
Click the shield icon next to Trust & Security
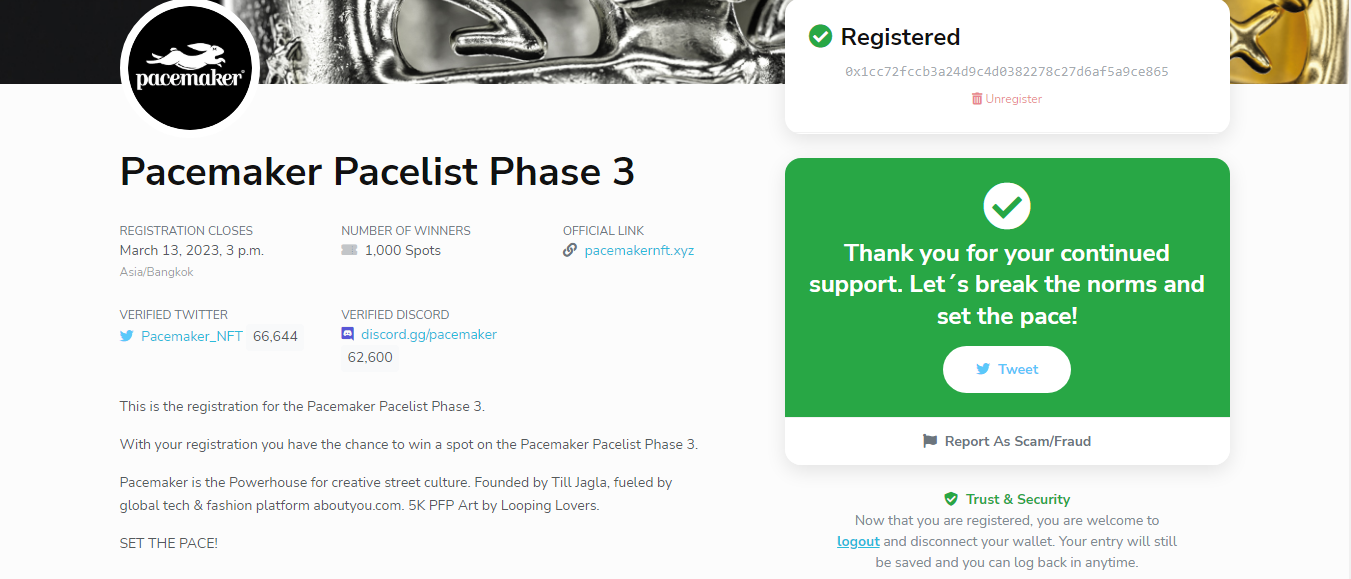point(951,499)
